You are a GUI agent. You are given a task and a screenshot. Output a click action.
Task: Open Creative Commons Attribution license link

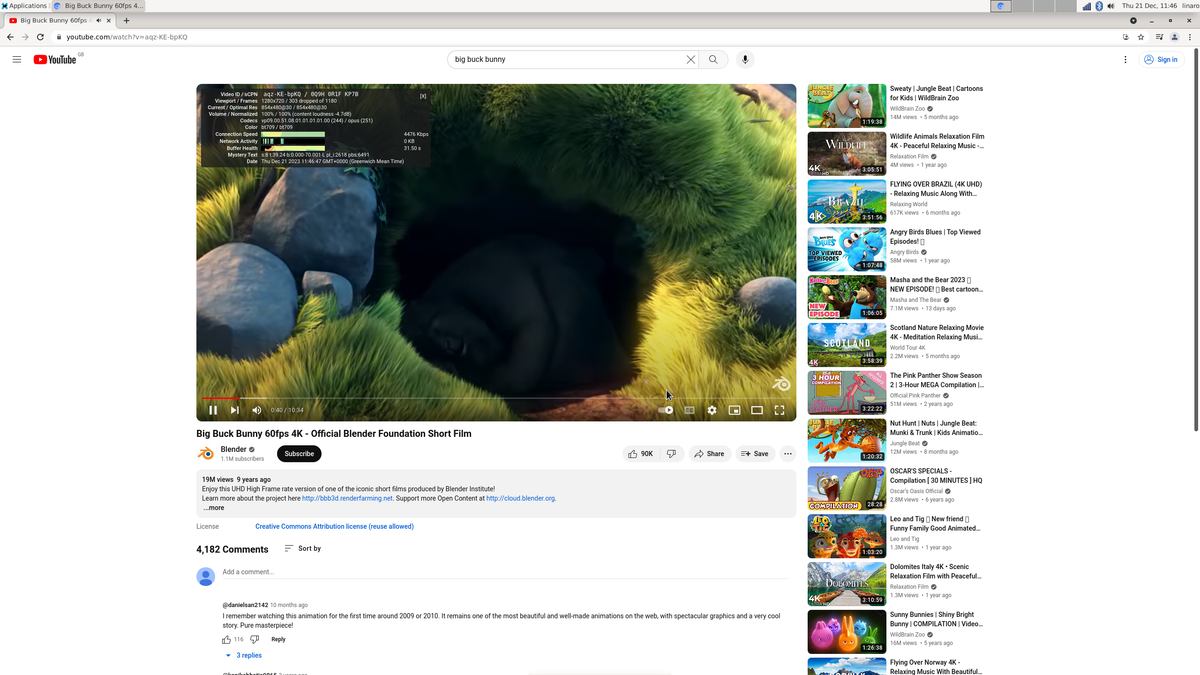334,526
